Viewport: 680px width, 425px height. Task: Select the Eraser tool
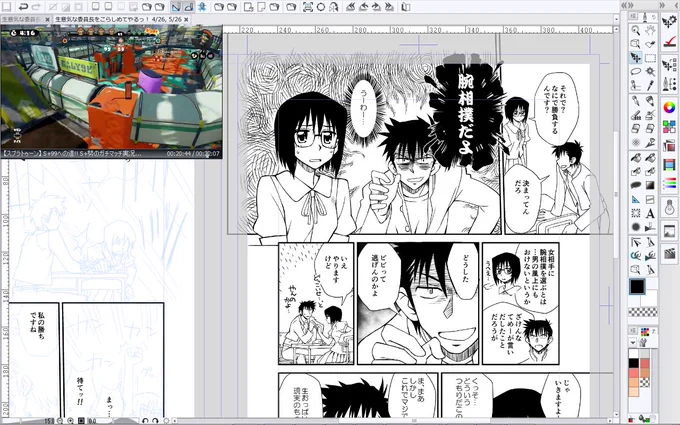click(635, 129)
